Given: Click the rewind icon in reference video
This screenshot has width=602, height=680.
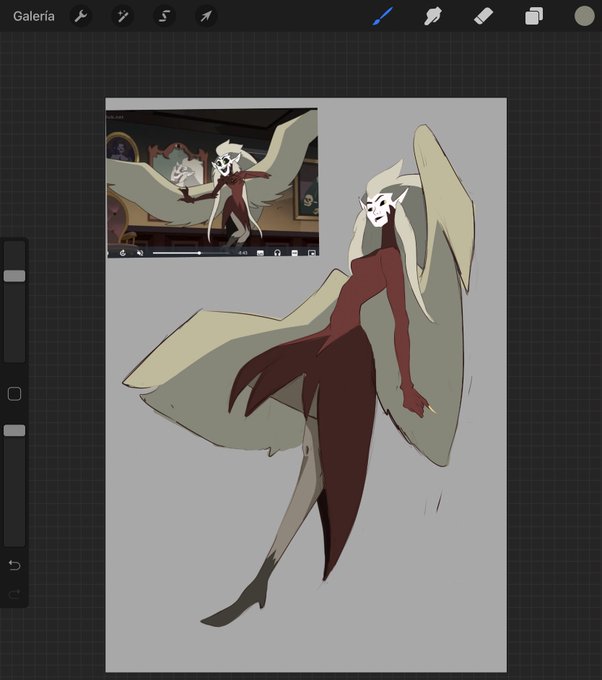Looking at the screenshot, I should coord(123,253).
